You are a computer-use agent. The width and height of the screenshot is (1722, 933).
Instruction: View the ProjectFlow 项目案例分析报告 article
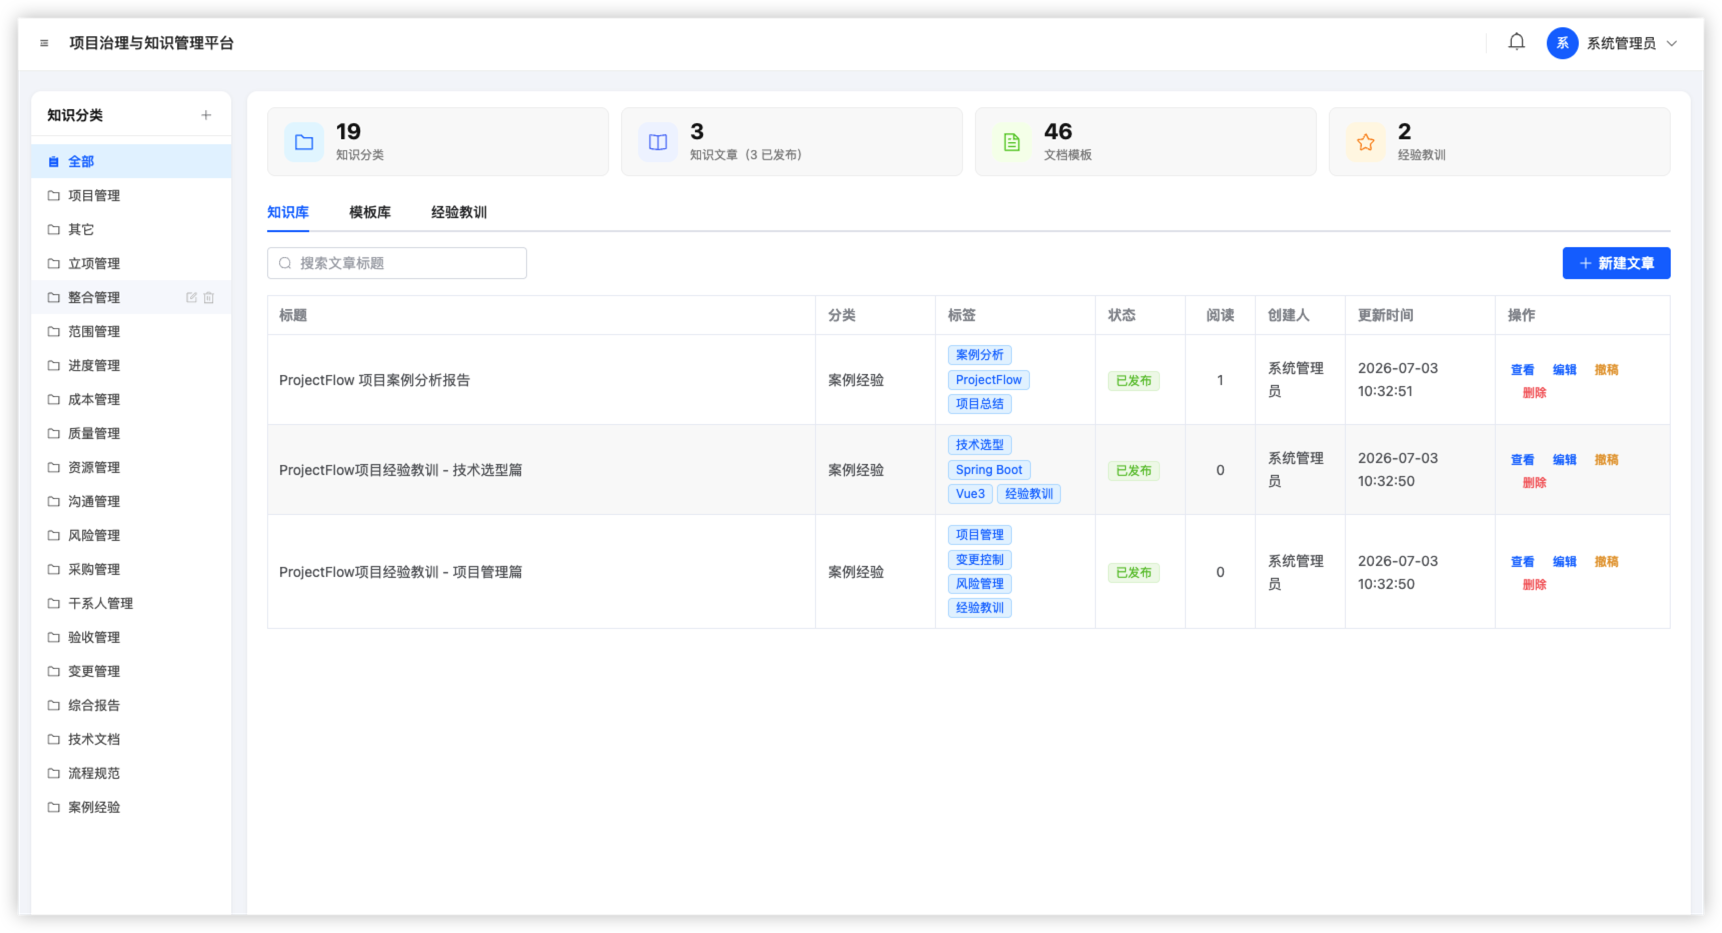pos(1522,370)
